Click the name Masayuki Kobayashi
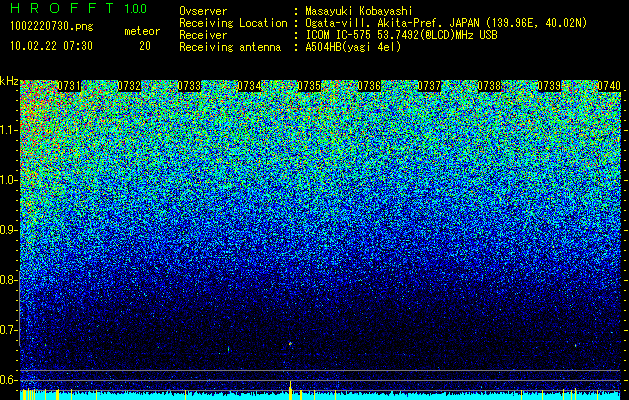This screenshot has width=629, height=400. coord(359,11)
